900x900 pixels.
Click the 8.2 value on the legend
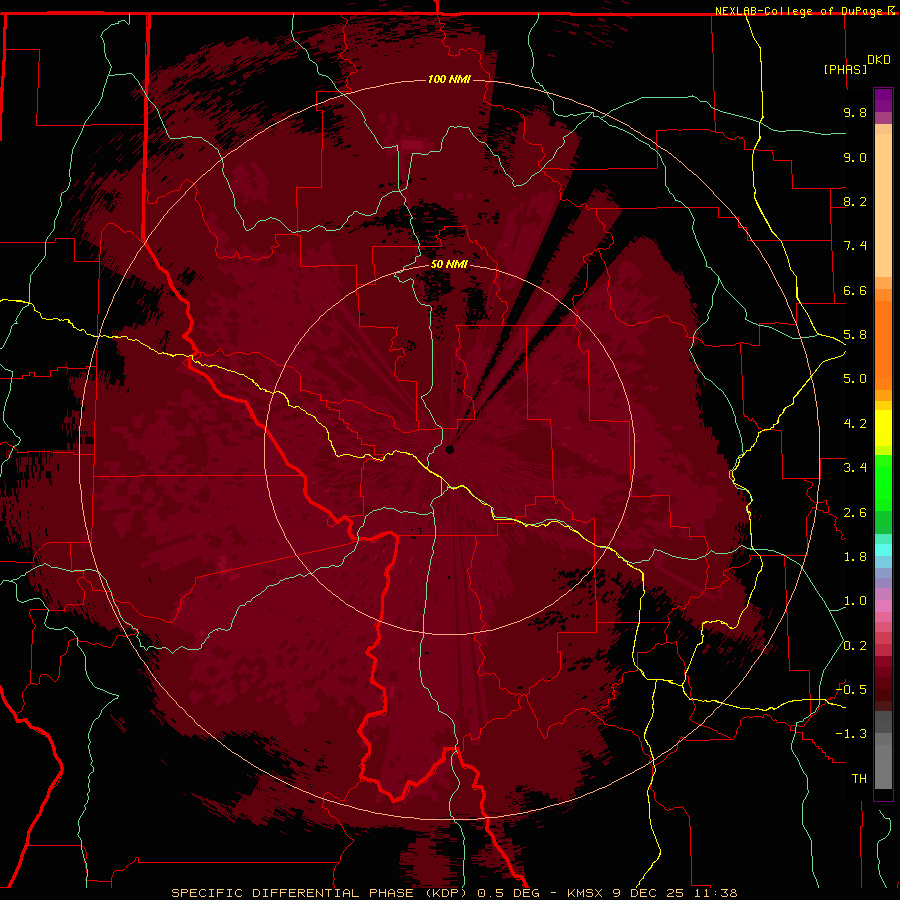(855, 201)
